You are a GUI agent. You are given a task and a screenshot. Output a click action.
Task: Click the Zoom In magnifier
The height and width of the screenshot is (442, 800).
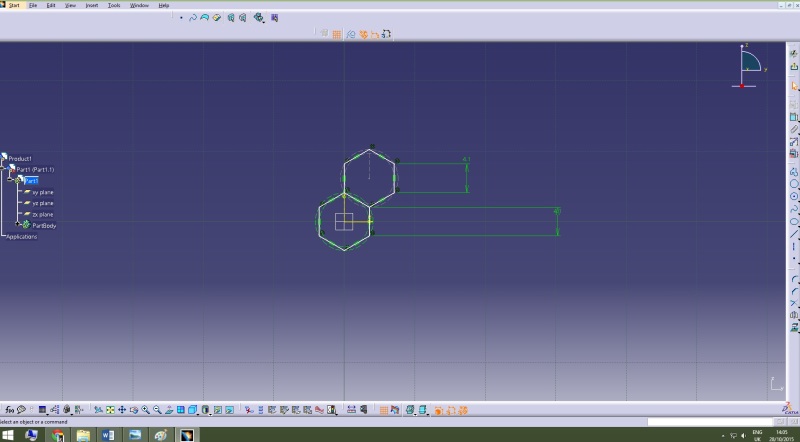(x=145, y=410)
